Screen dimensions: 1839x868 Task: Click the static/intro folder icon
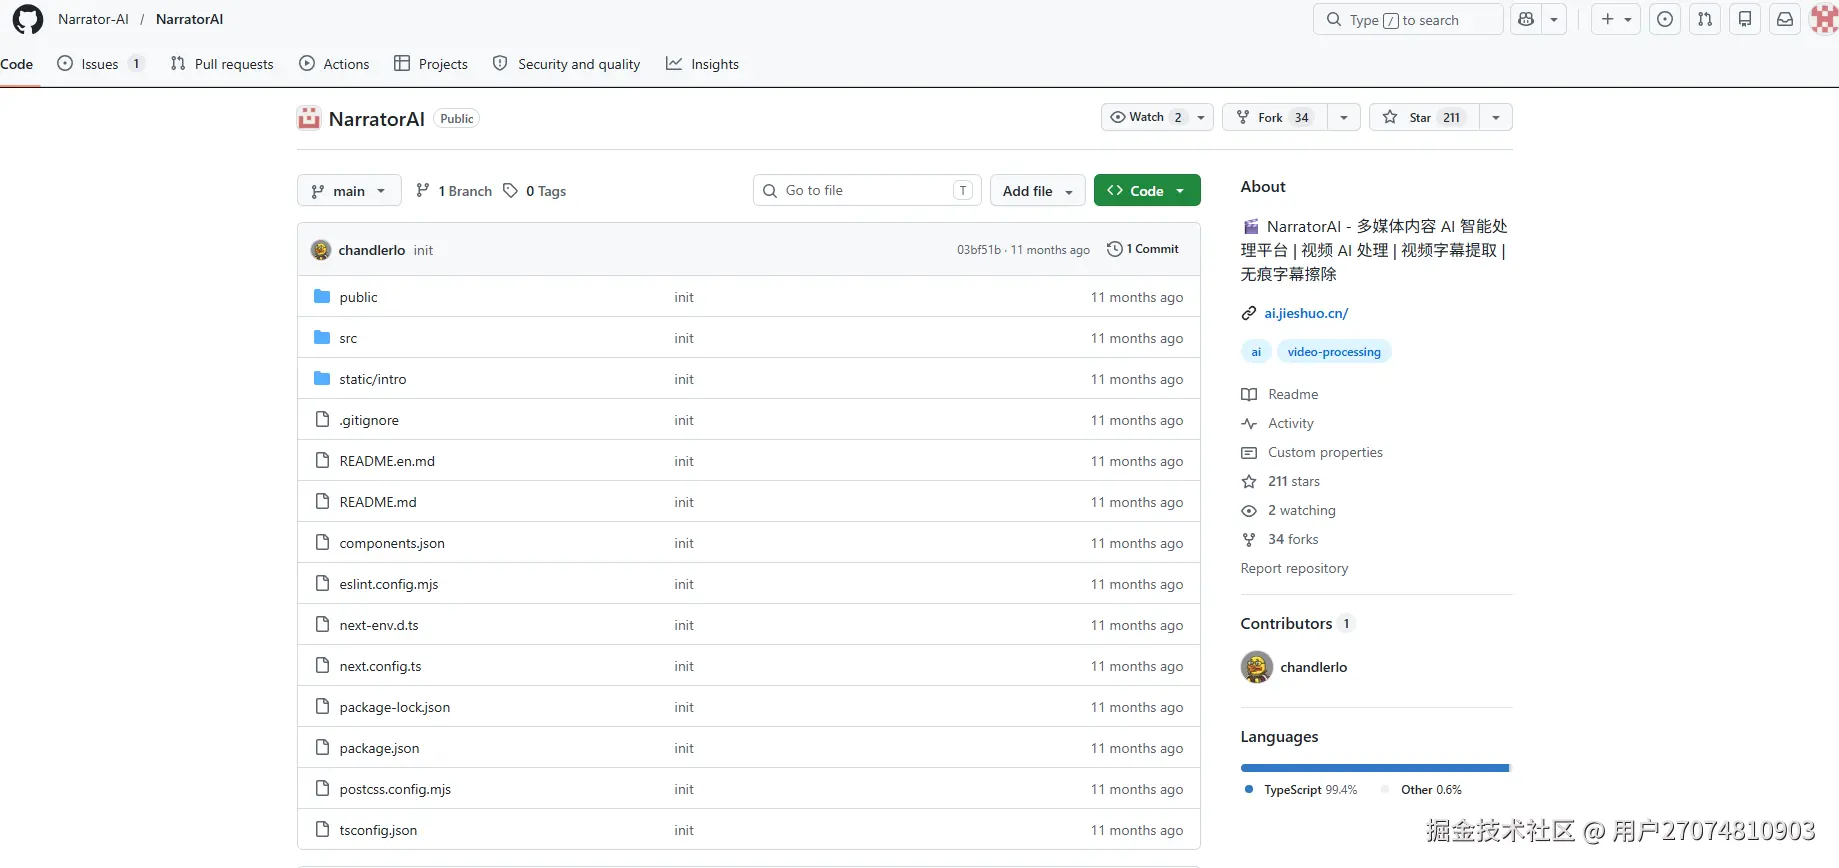point(322,378)
